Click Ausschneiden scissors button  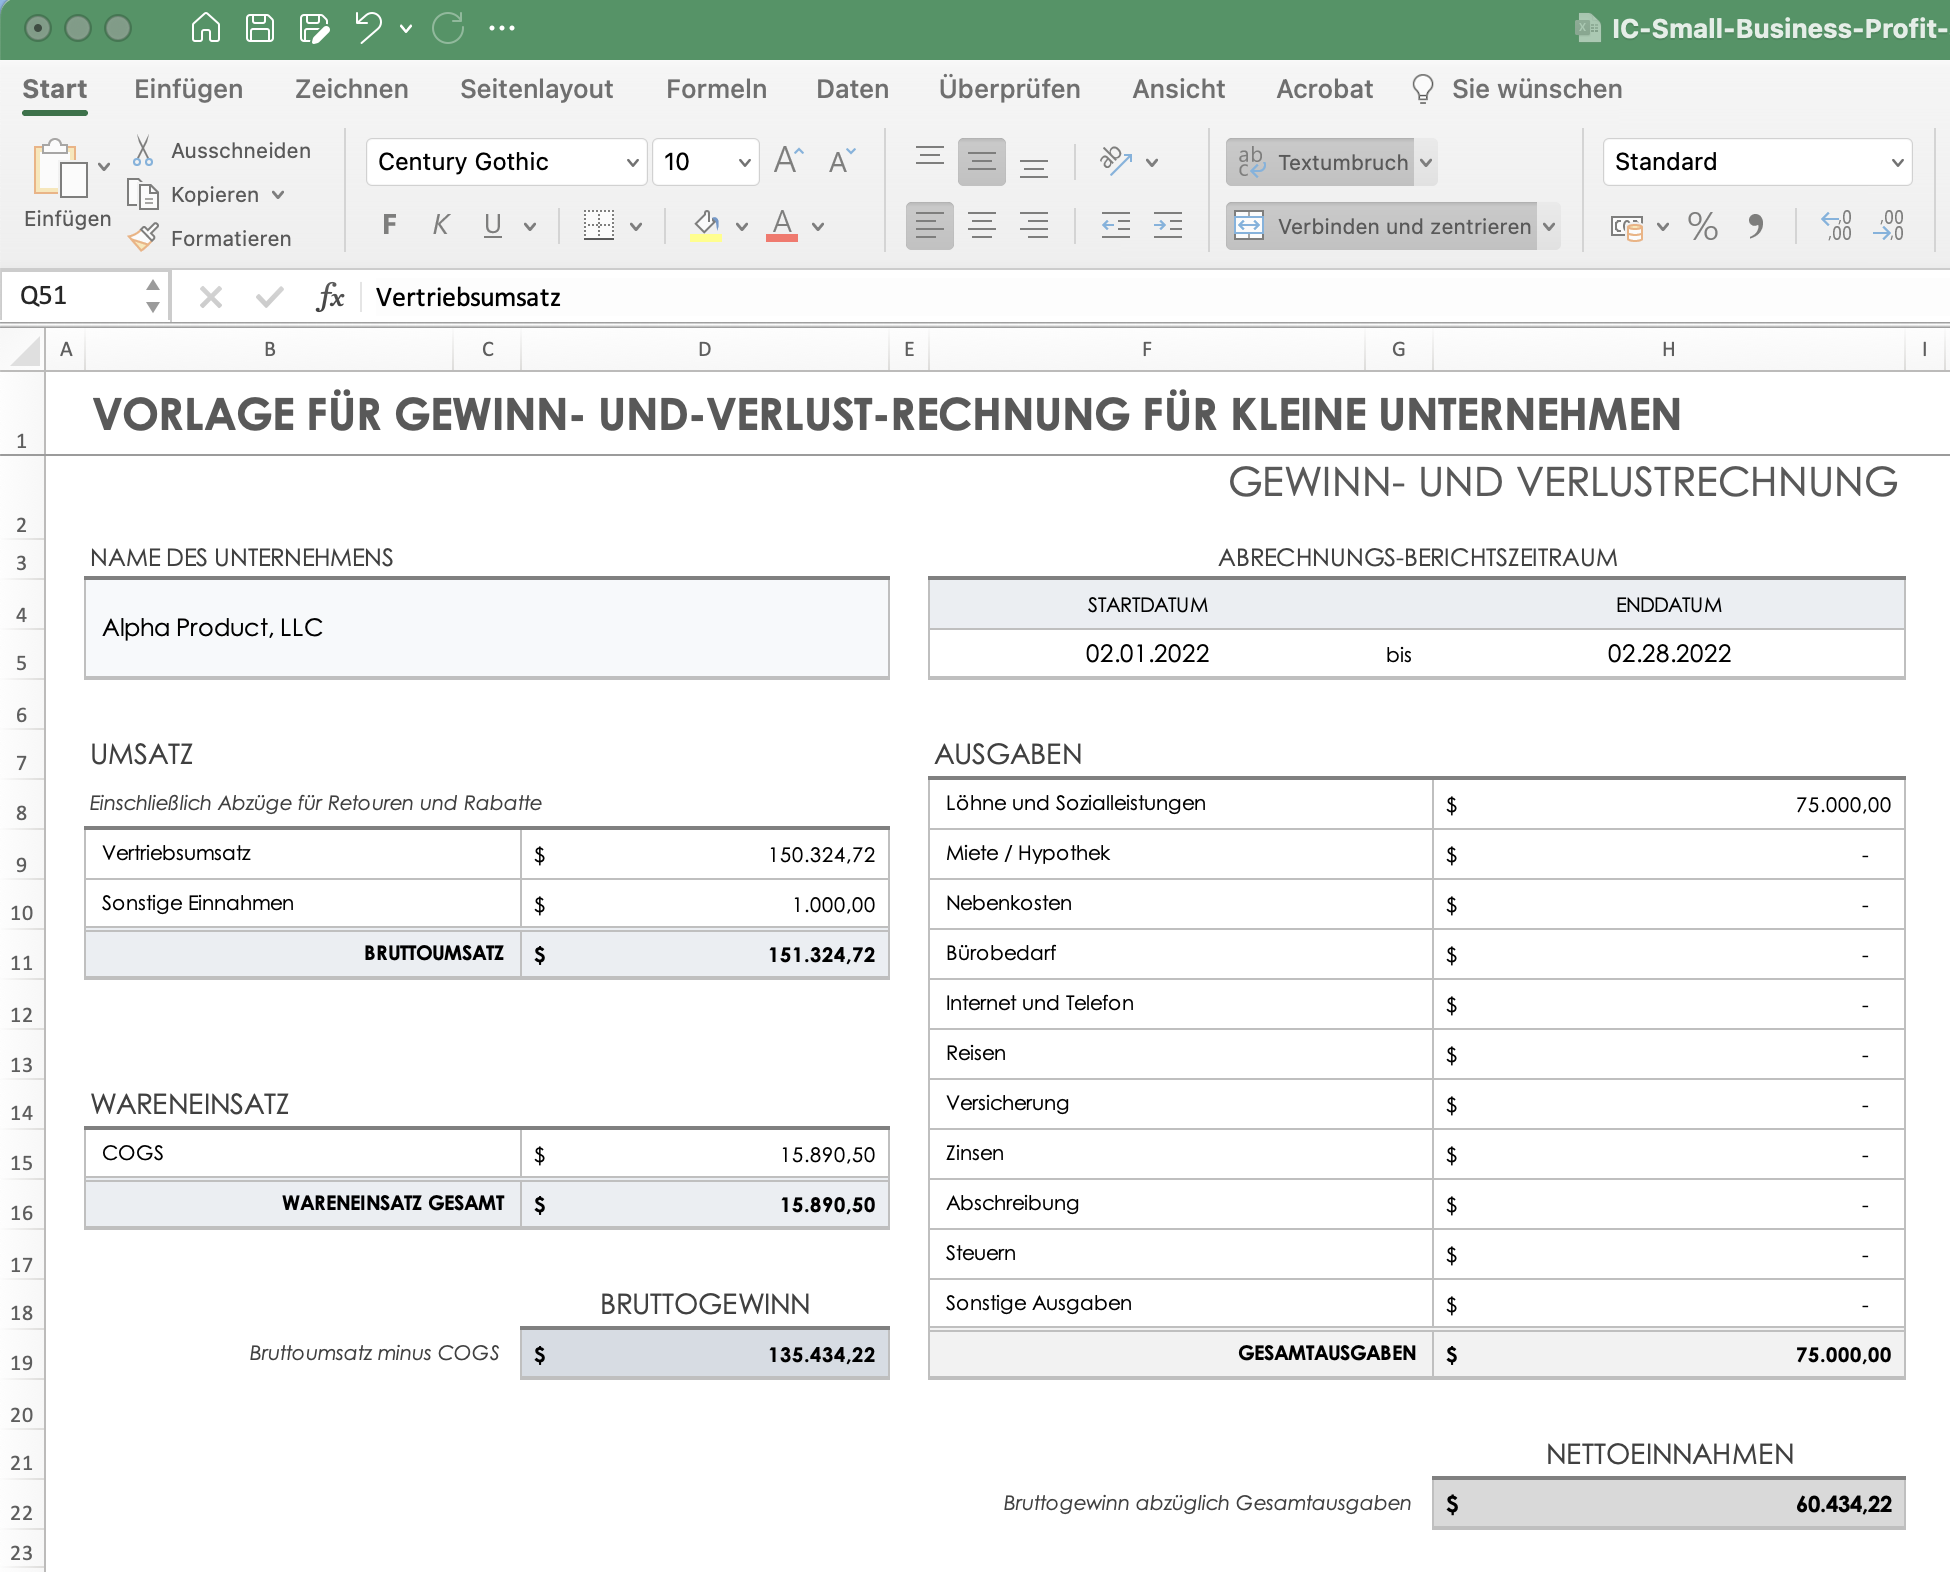pos(221,150)
